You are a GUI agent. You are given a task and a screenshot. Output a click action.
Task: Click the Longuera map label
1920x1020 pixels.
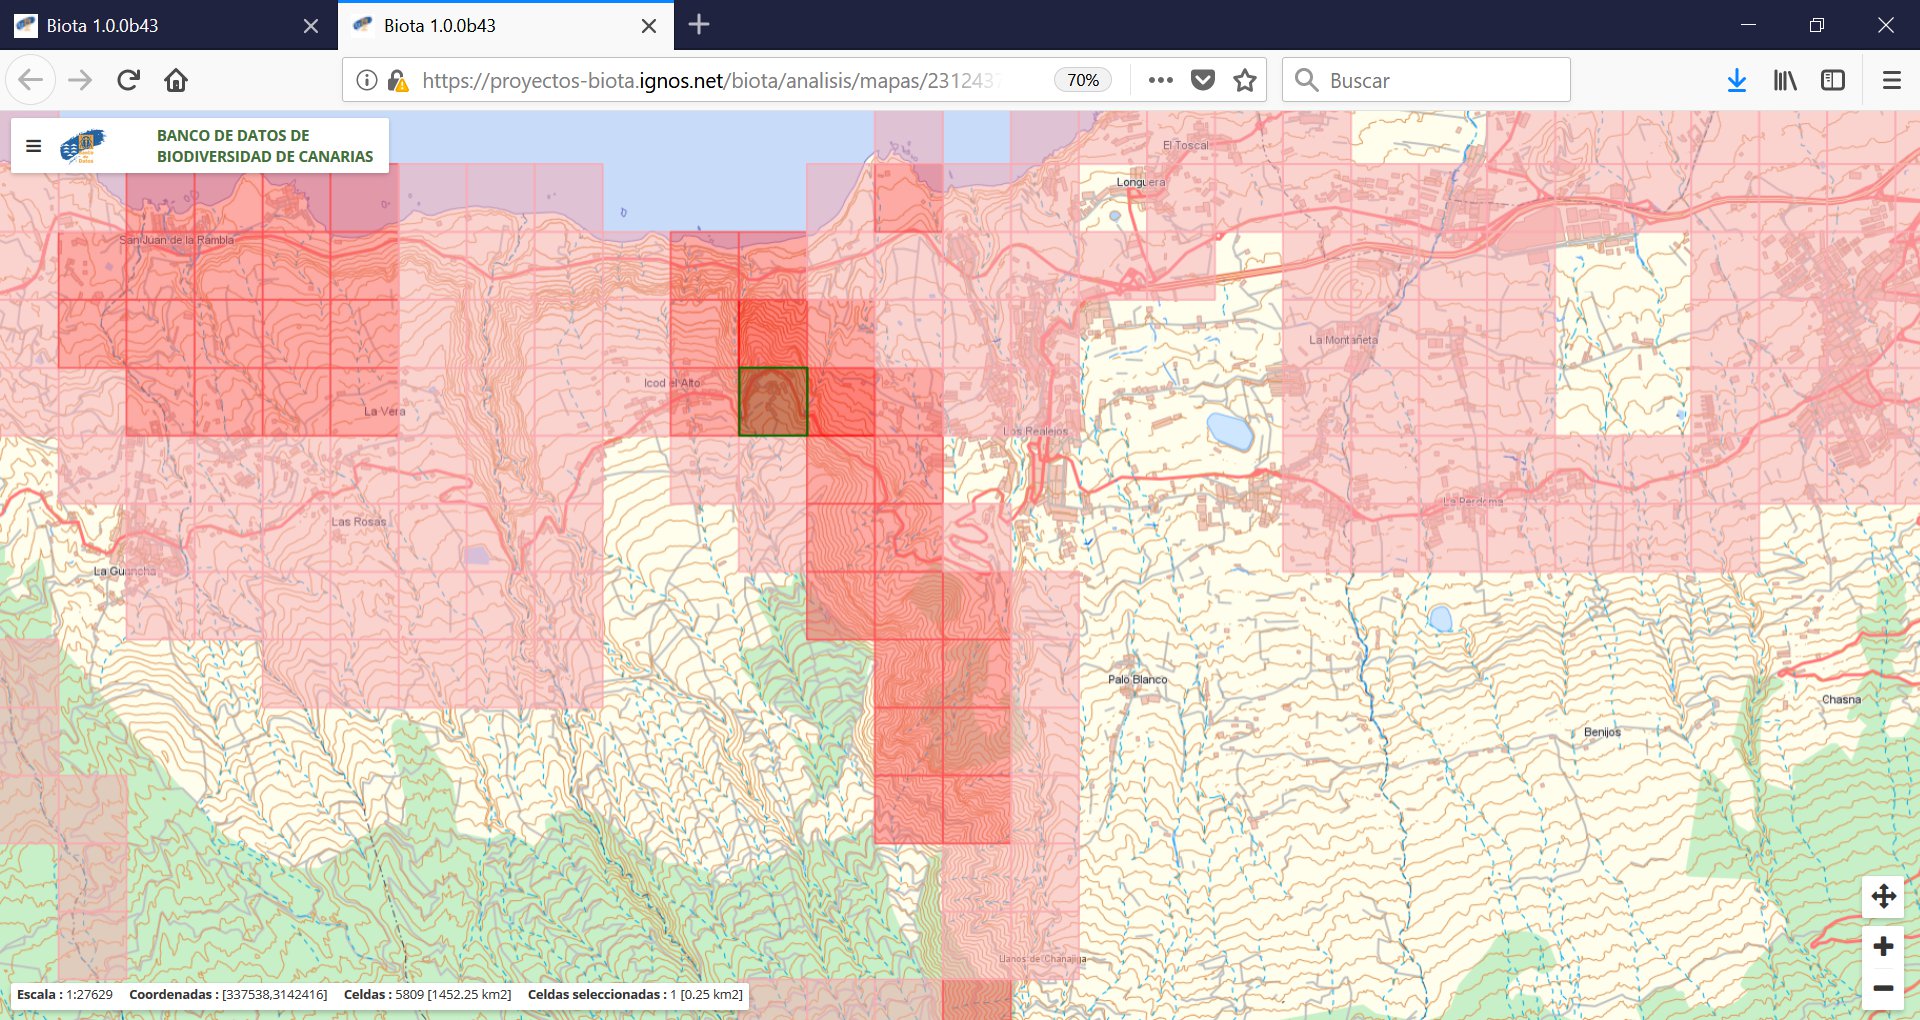click(1141, 182)
